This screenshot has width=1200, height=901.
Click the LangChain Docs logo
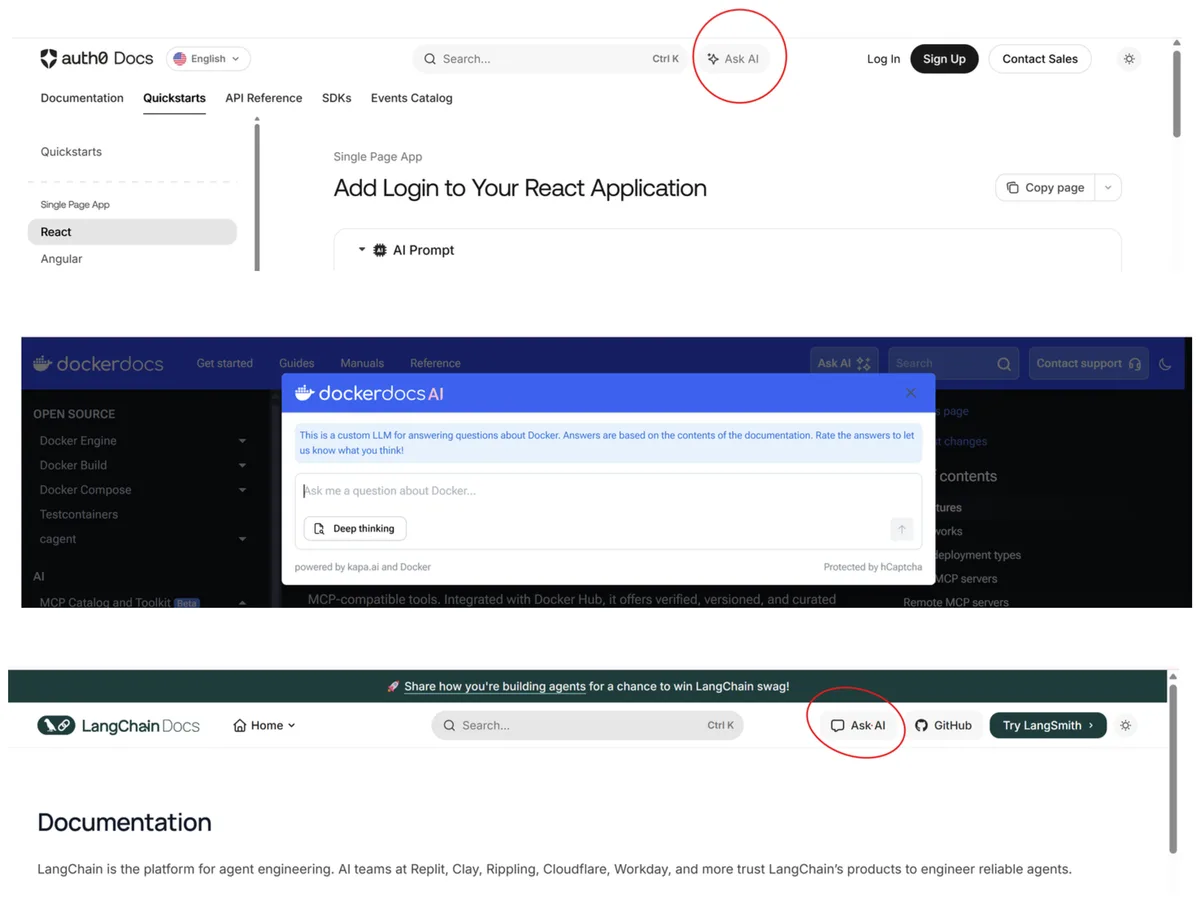click(118, 726)
